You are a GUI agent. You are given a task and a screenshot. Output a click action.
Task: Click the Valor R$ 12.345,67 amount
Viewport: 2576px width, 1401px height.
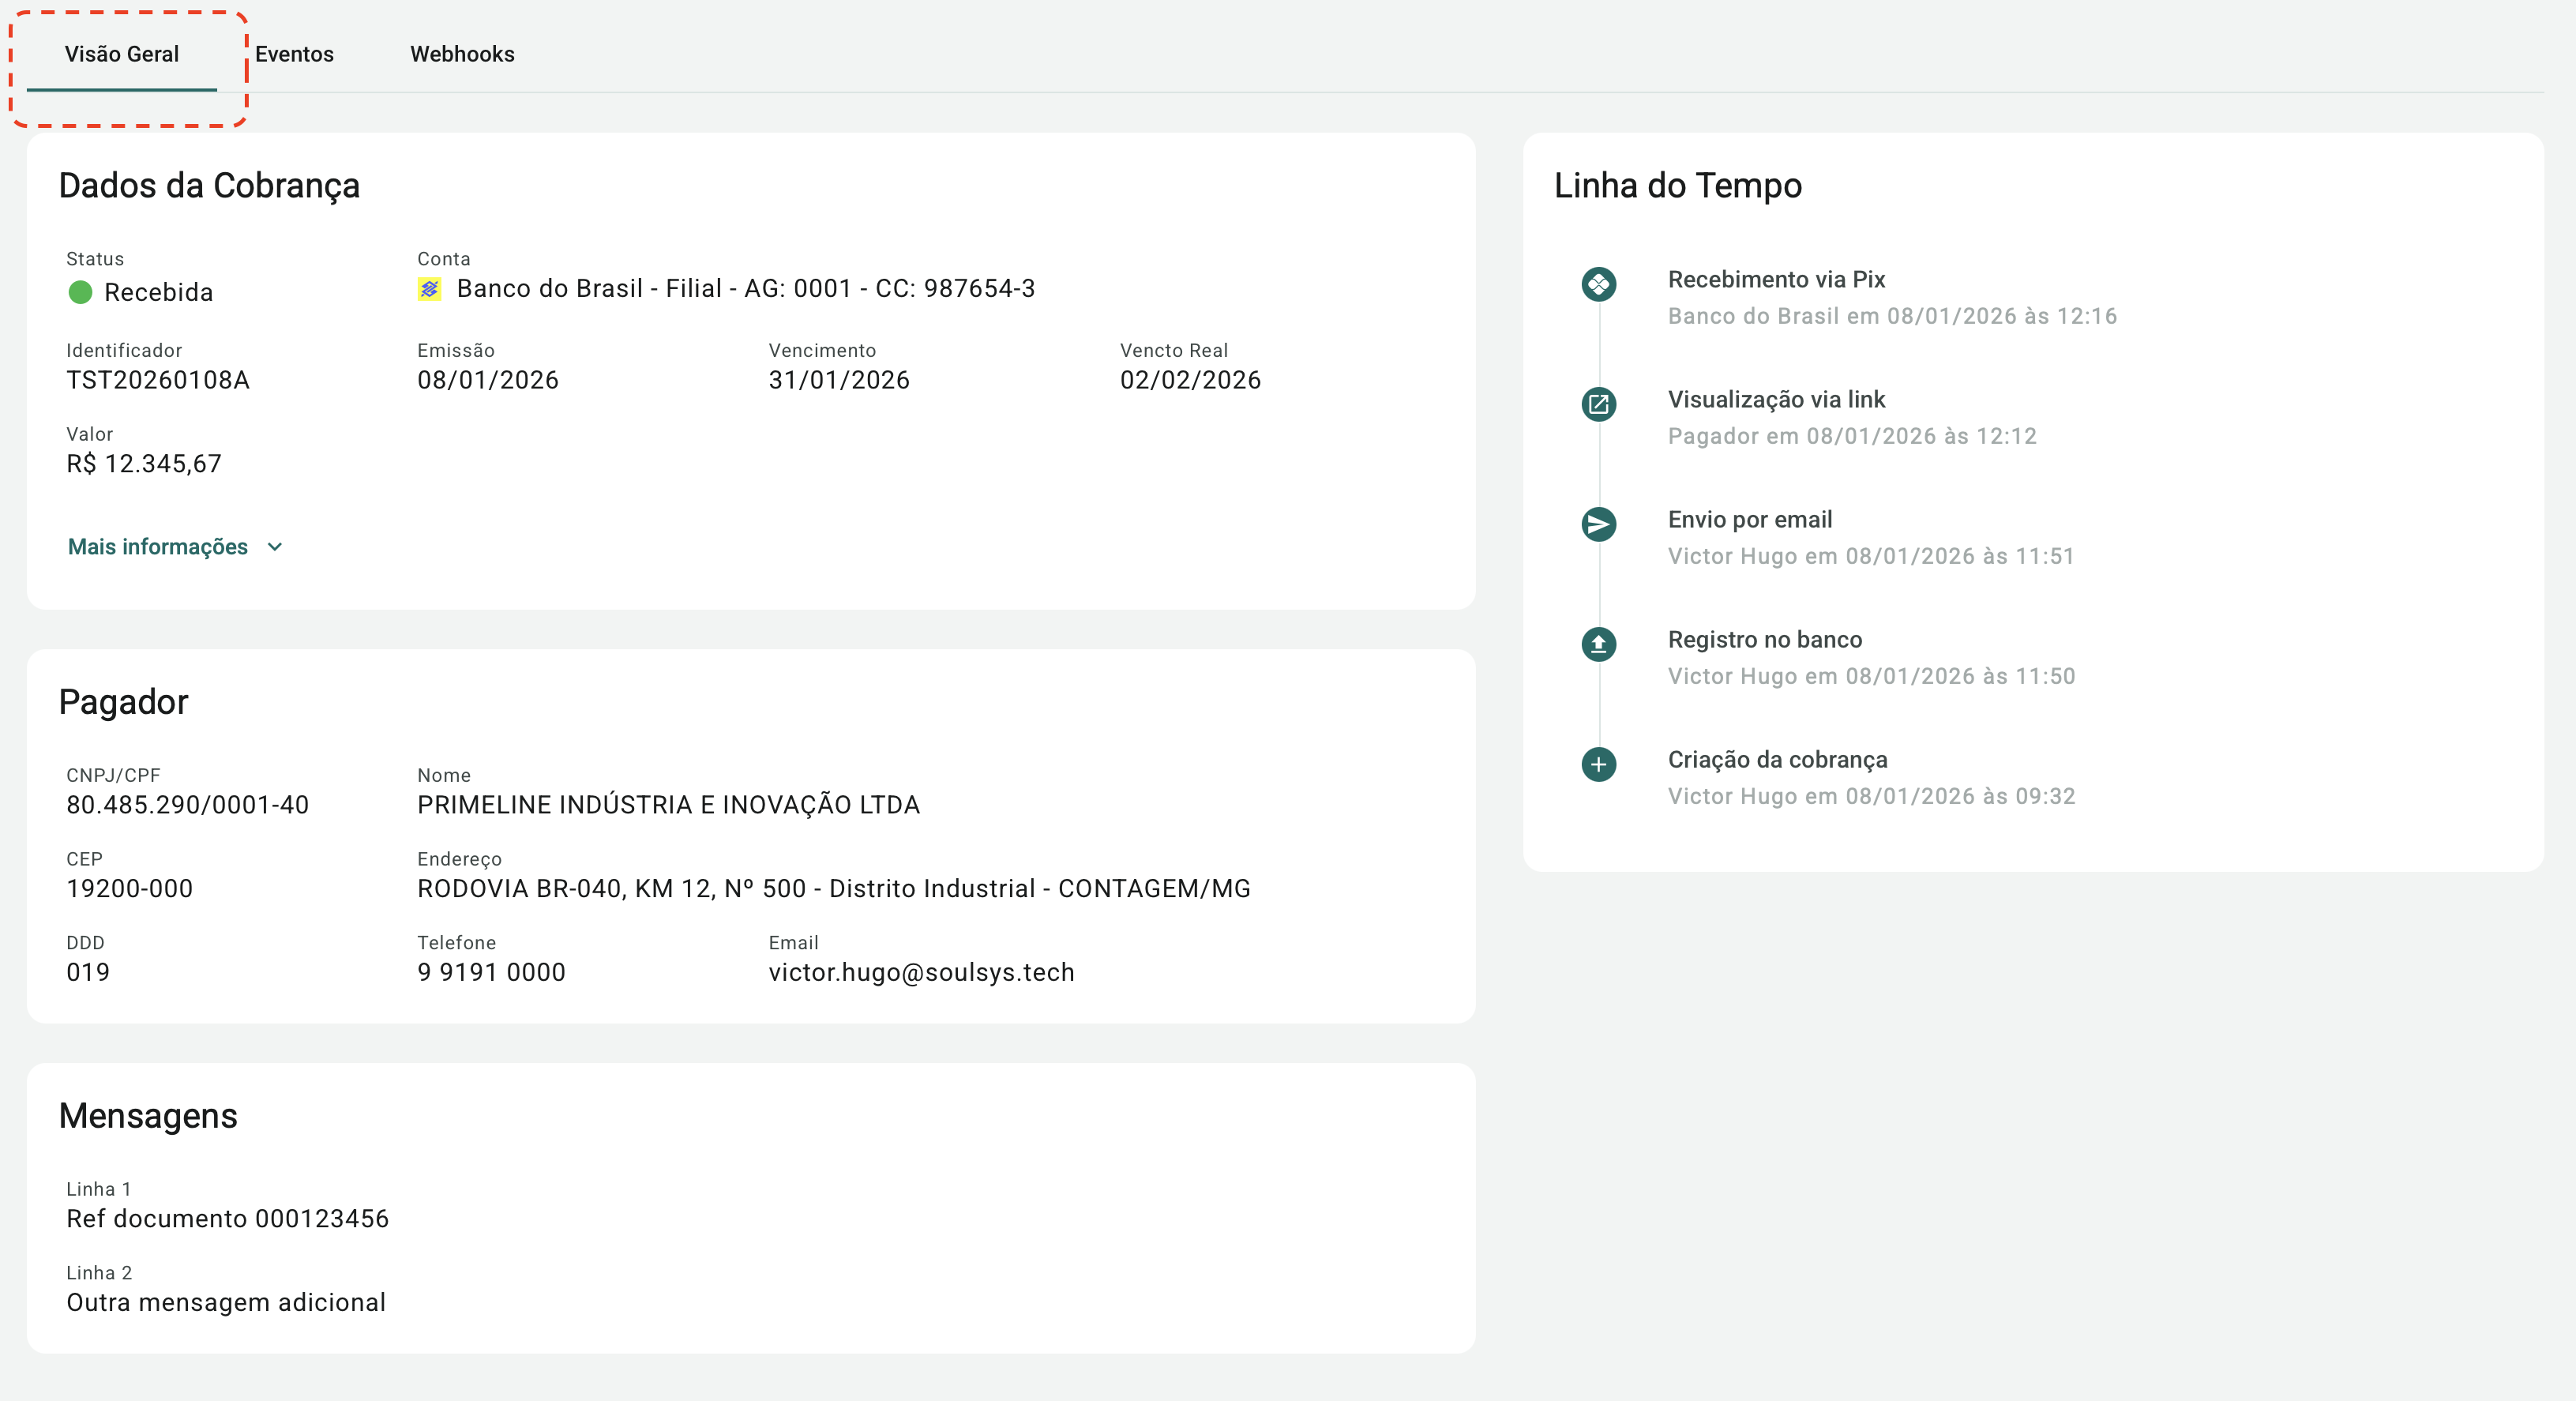pyautogui.click(x=144, y=464)
